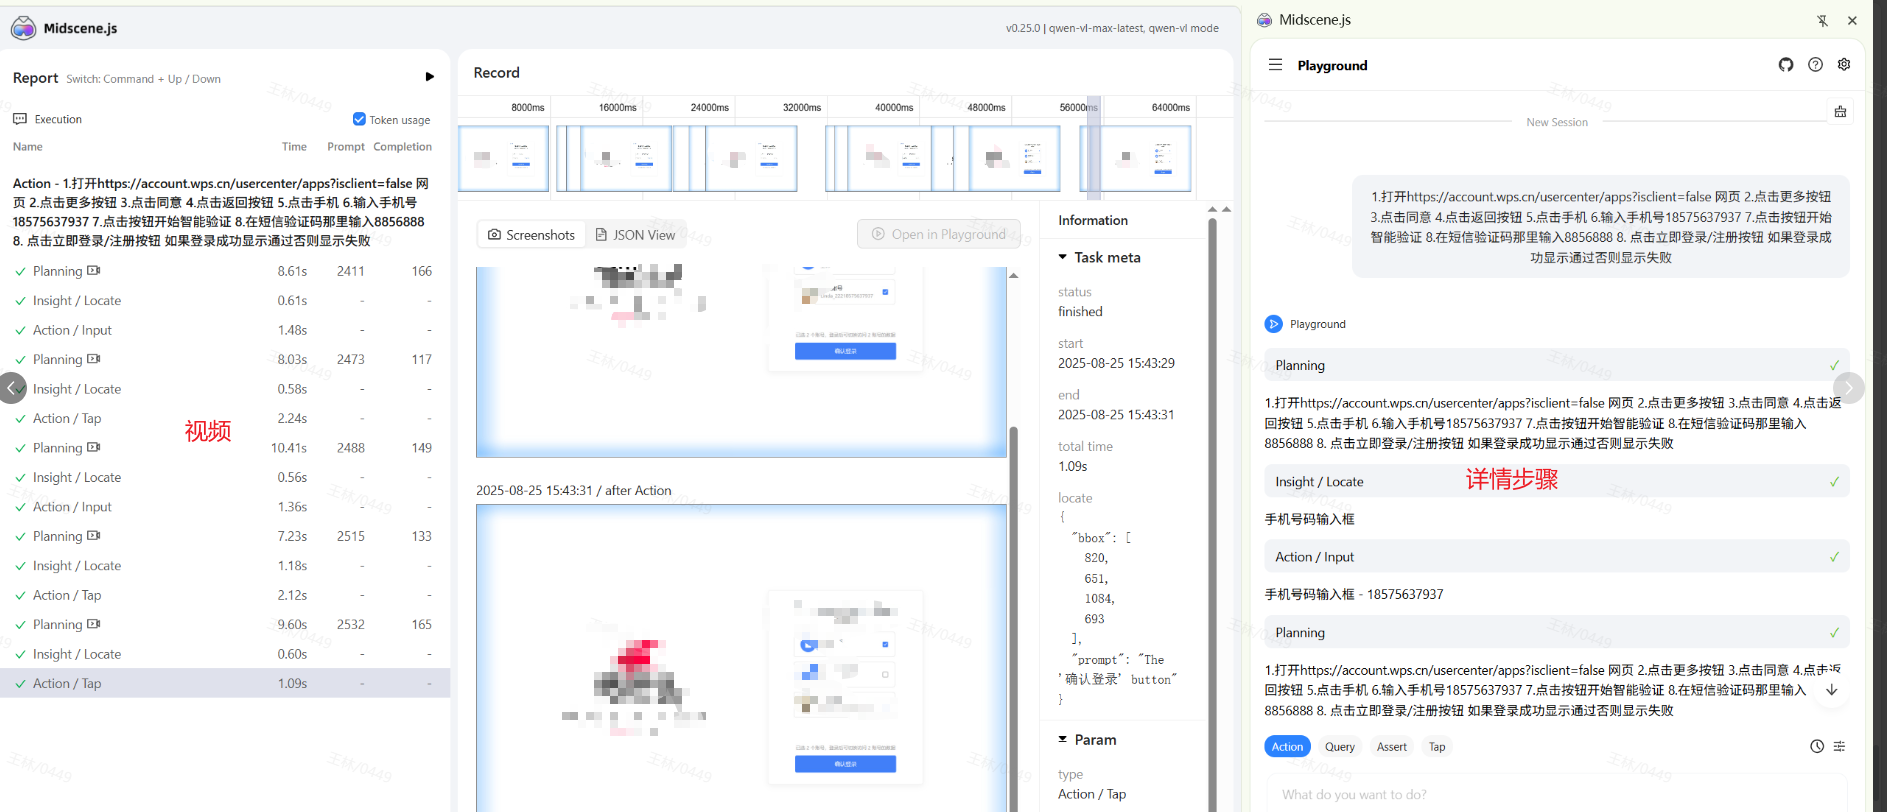Open the GitHub link icon in Playground
Screen dimensions: 1887x812
click(x=1786, y=64)
